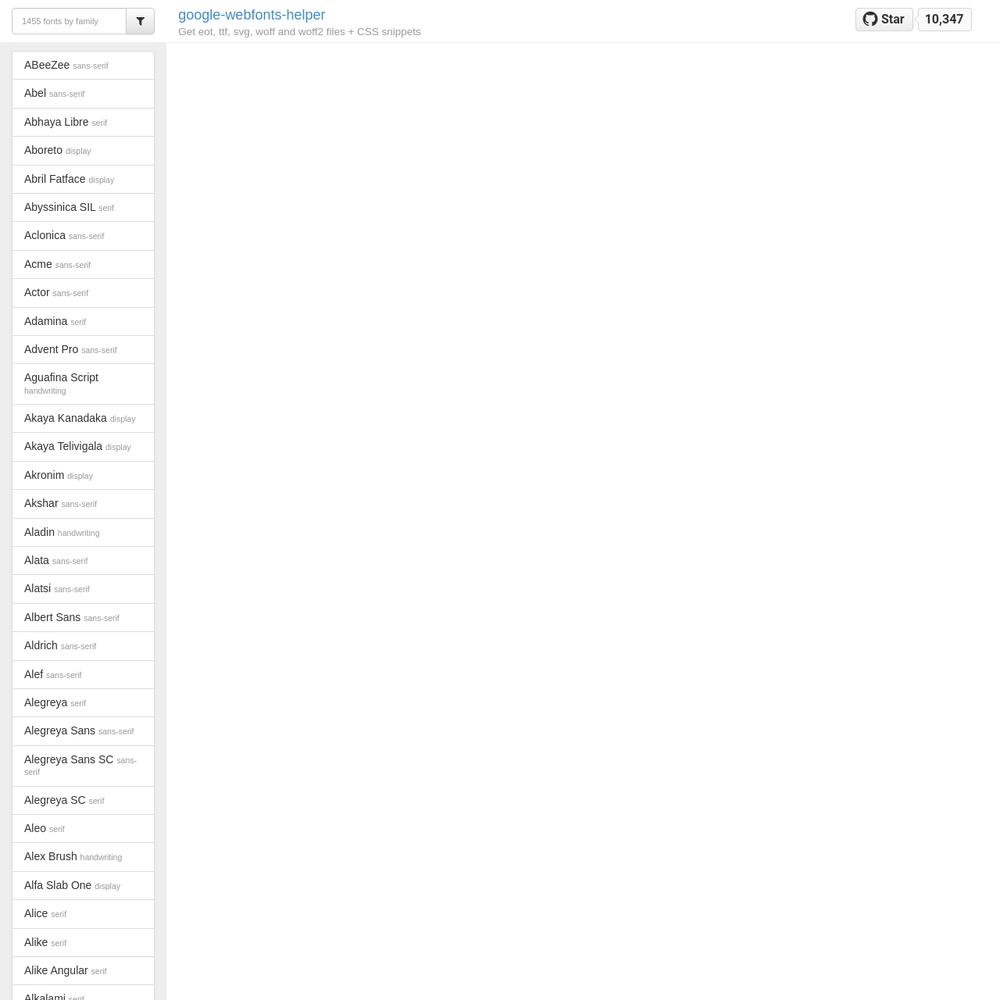Viewport: 1000px width, 1000px height.
Task: Pick Alegreya Sans SC from list
Action: tap(83, 766)
